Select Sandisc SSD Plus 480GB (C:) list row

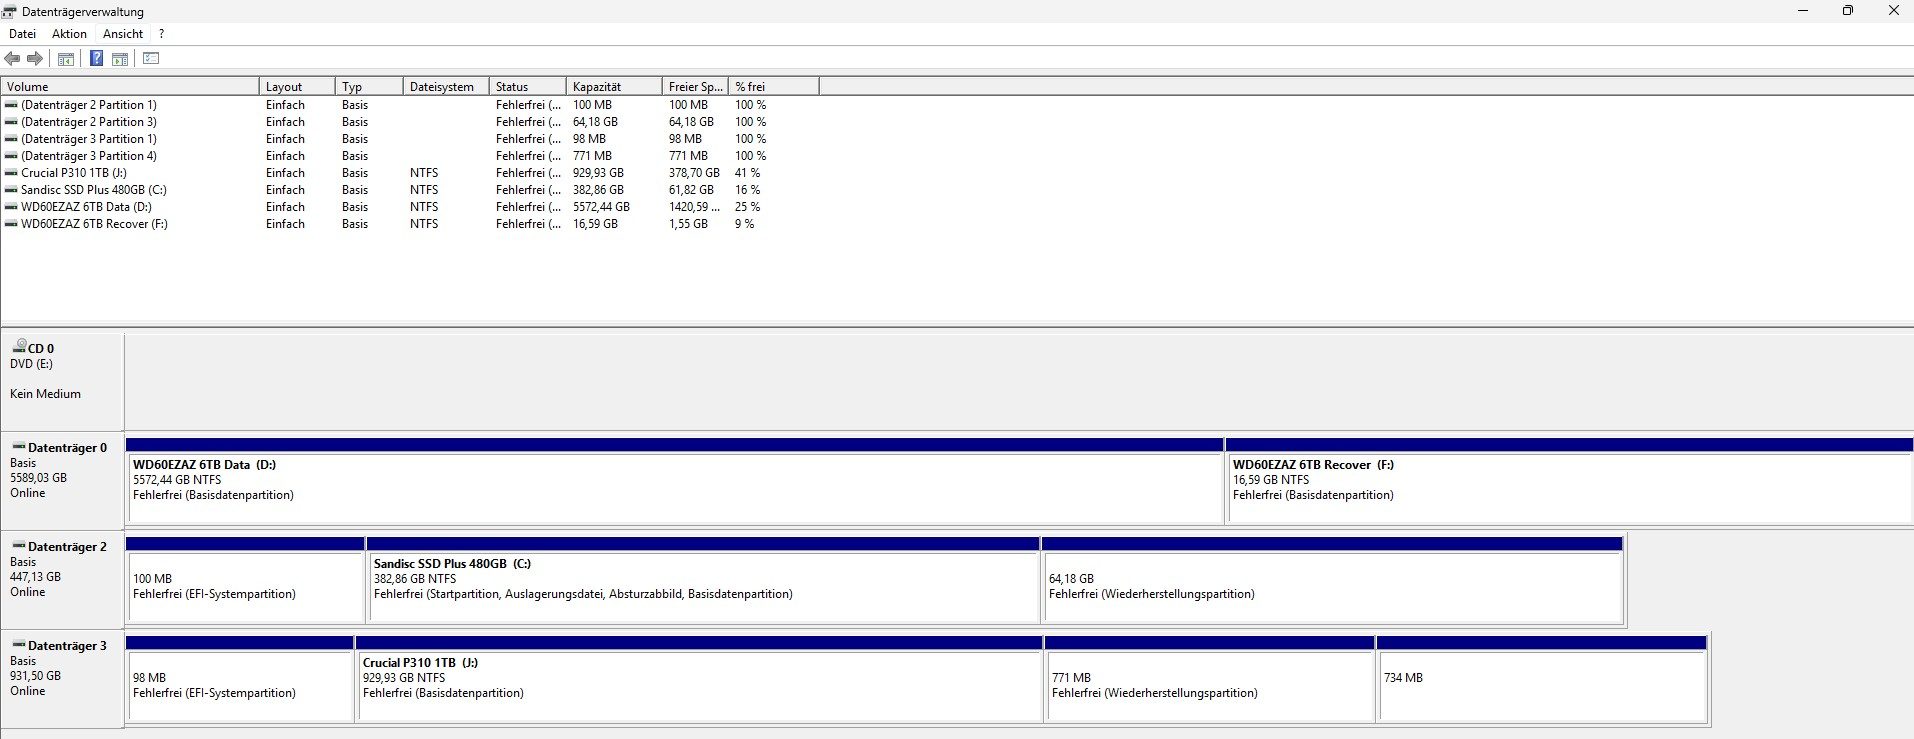pyautogui.click(x=410, y=190)
